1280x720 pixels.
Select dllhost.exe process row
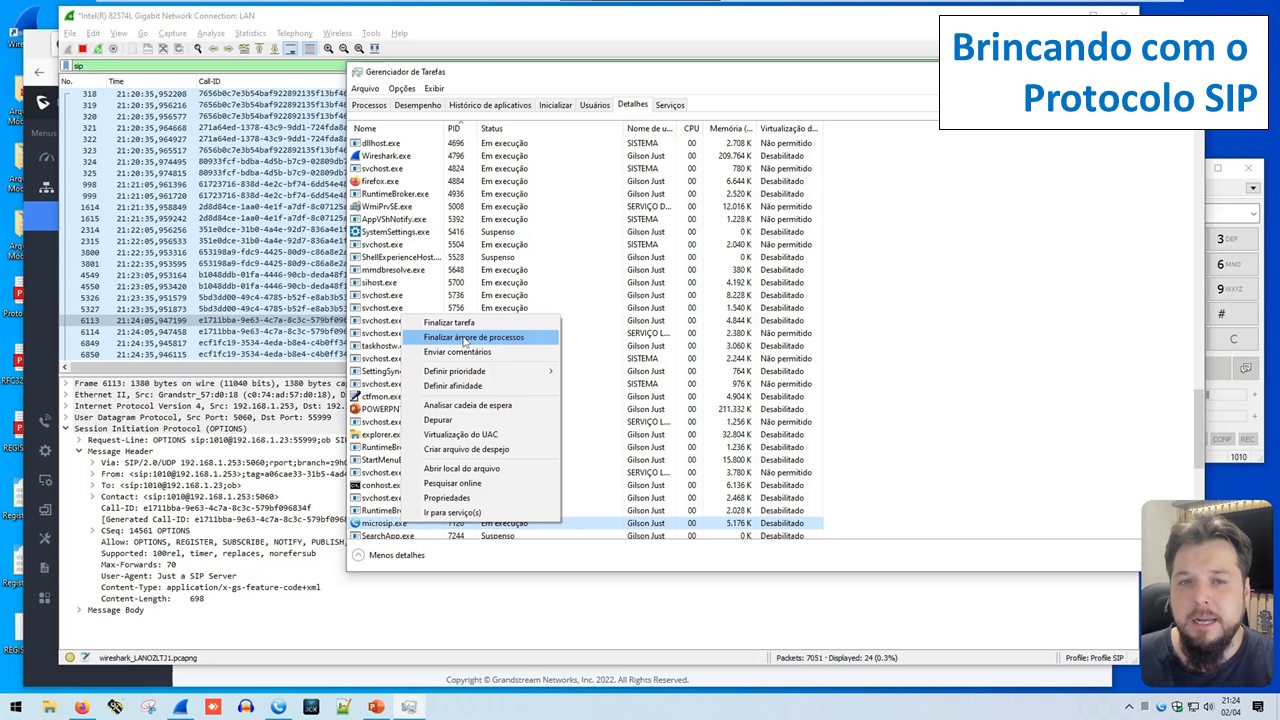[x=585, y=143]
